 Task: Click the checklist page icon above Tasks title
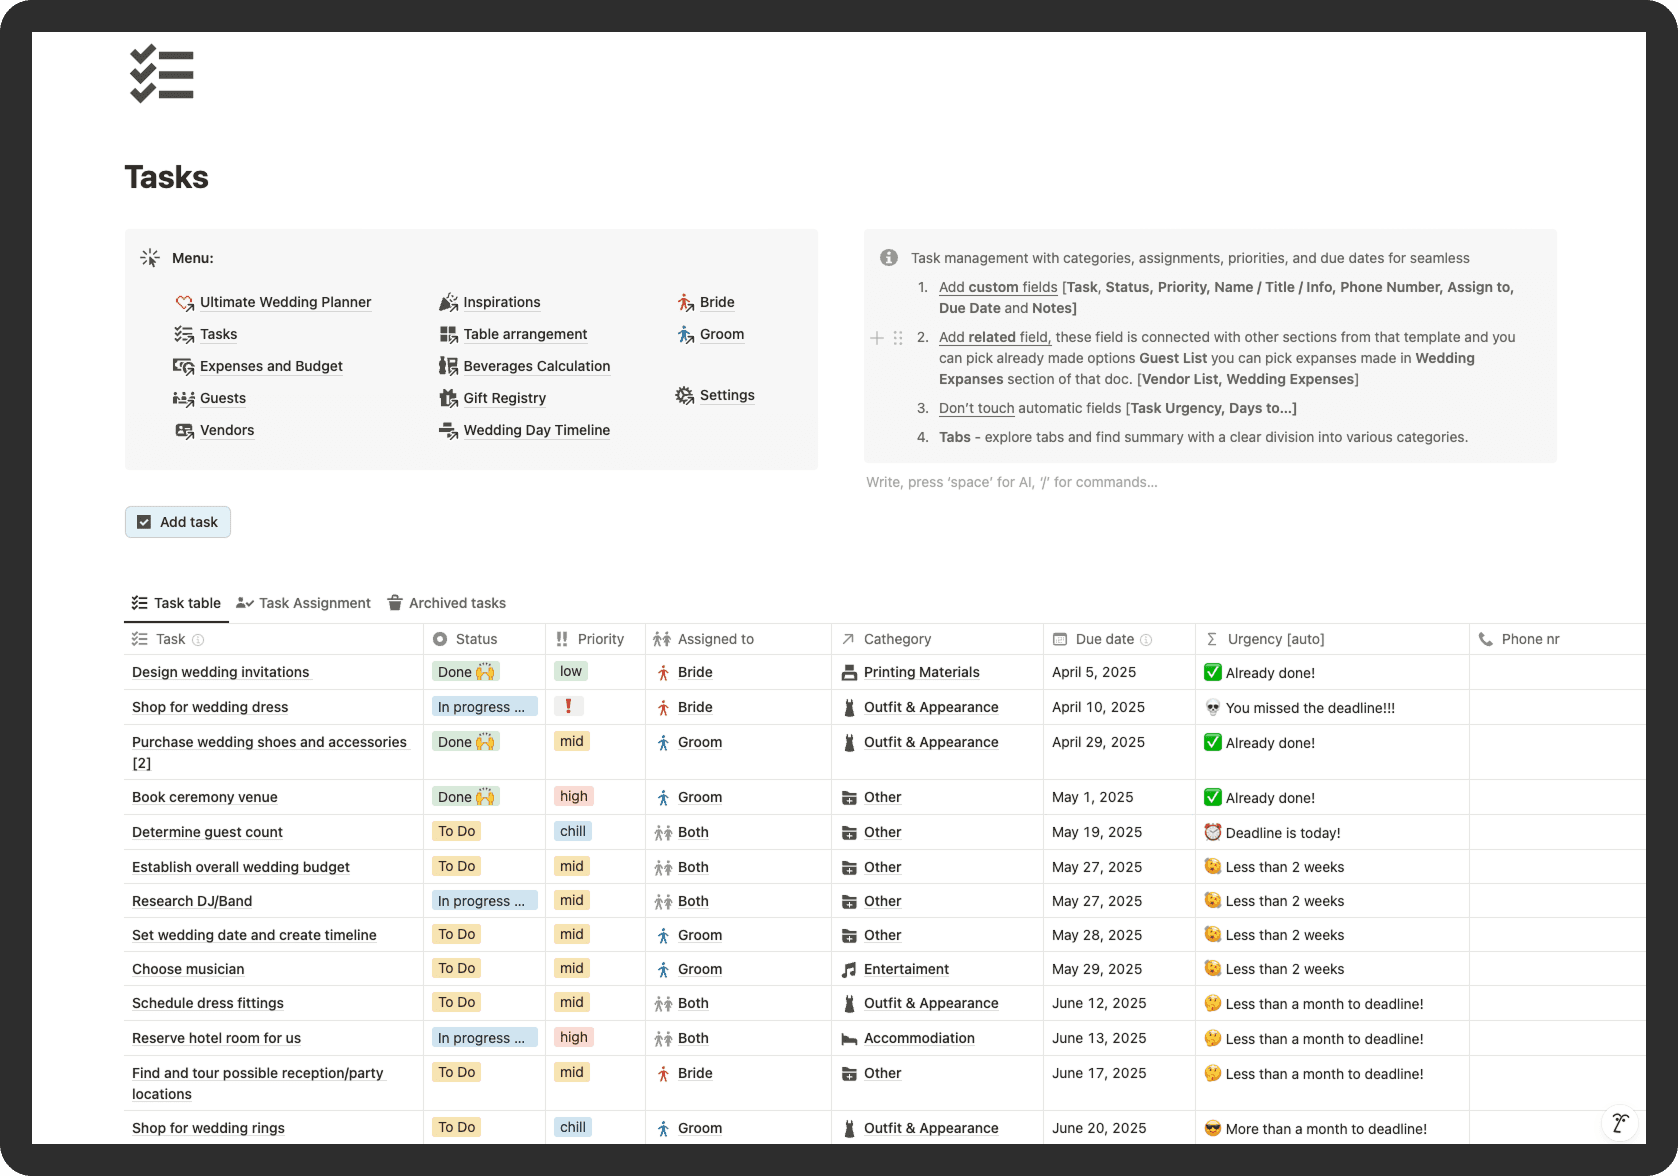coord(162,74)
